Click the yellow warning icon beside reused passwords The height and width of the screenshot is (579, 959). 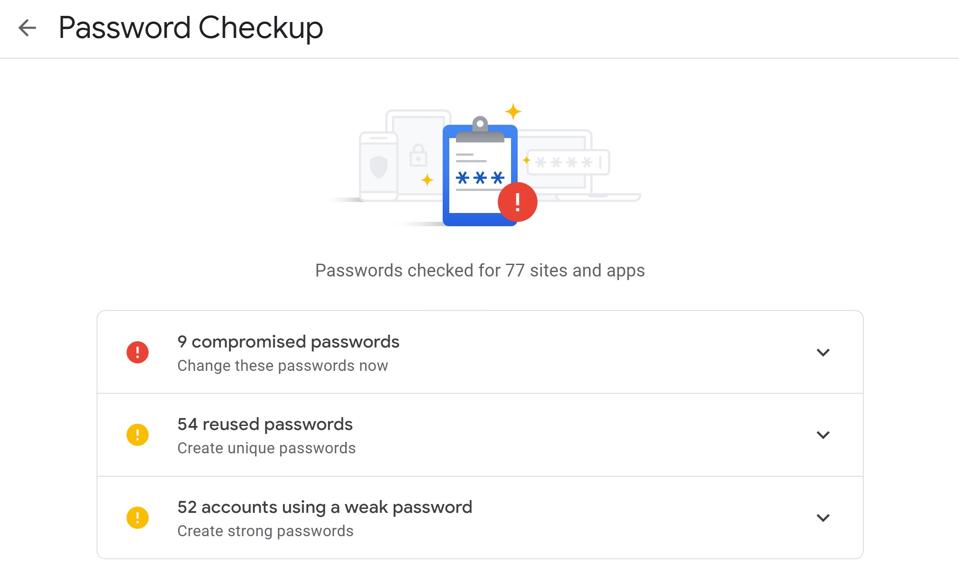point(137,435)
